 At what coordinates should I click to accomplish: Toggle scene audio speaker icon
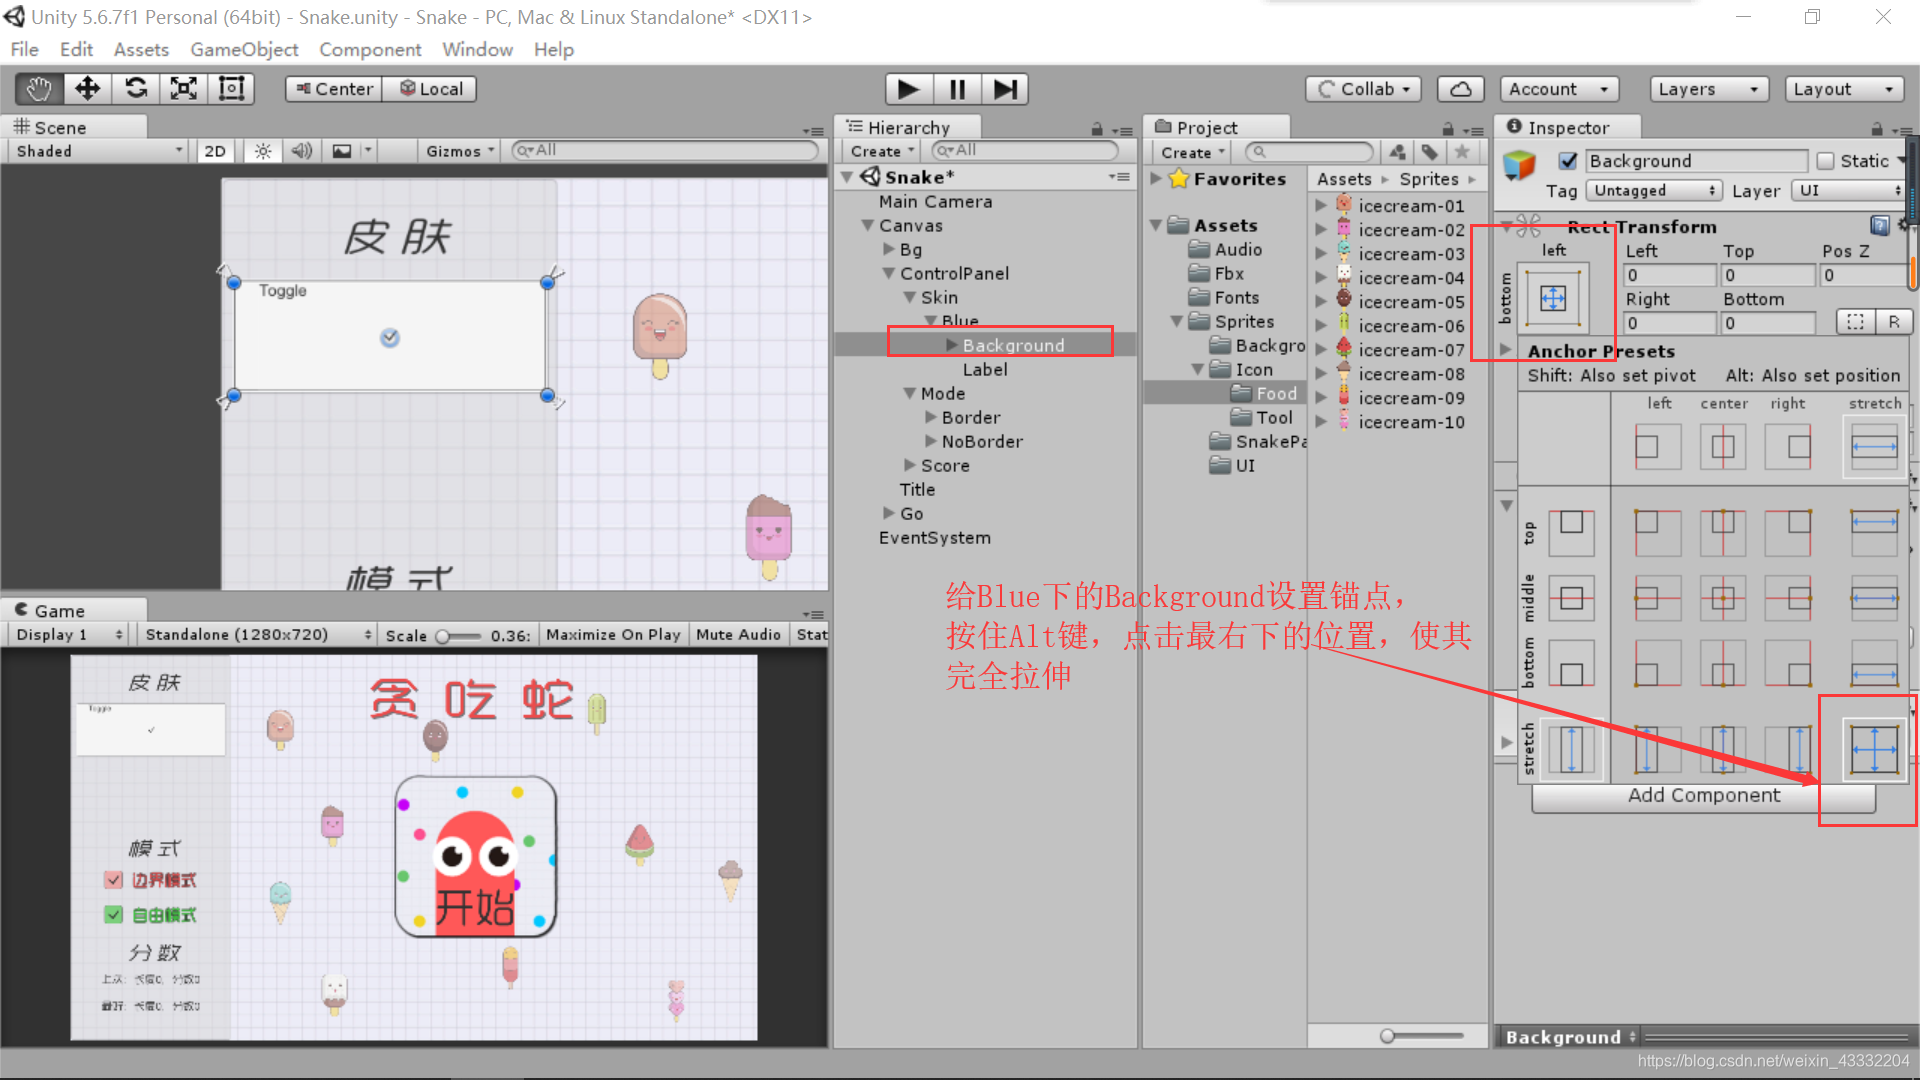tap(301, 151)
